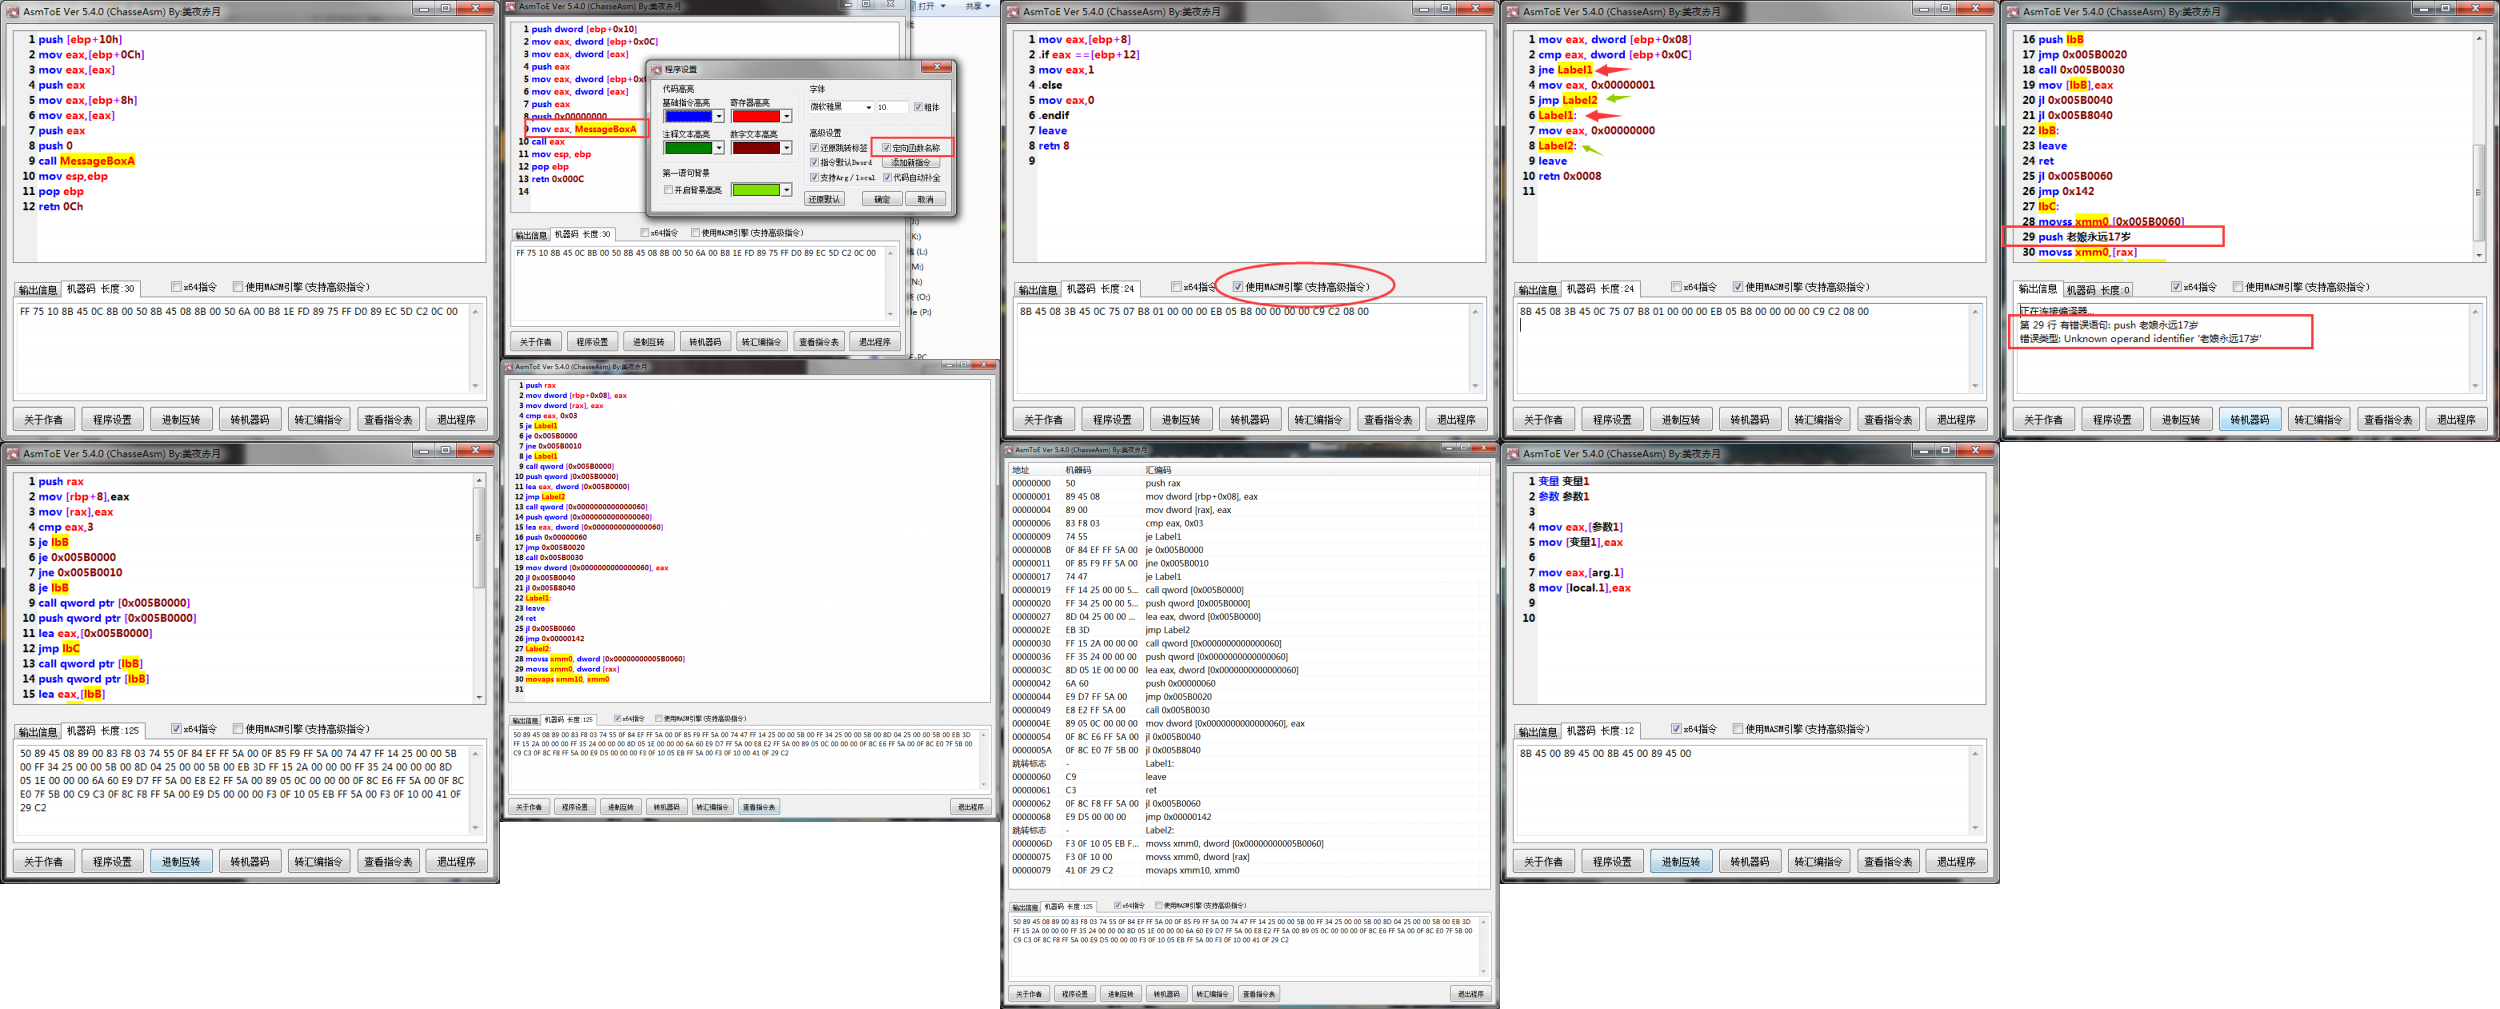Confirm settings with the 确定 button
Viewport: 2500px width, 1009px height.
click(882, 199)
